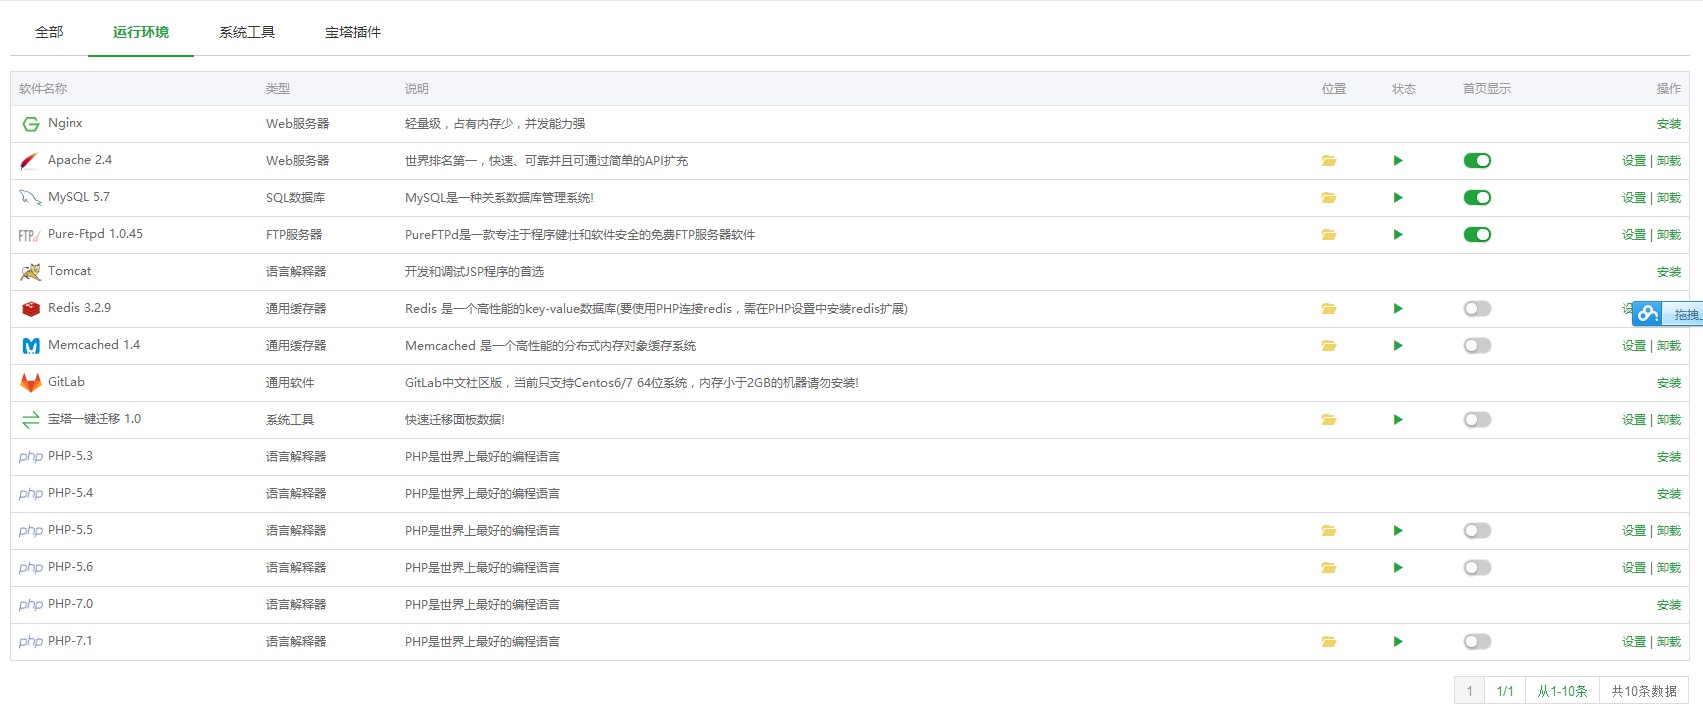Click the 共10条数据 pagination text

coord(1644,691)
